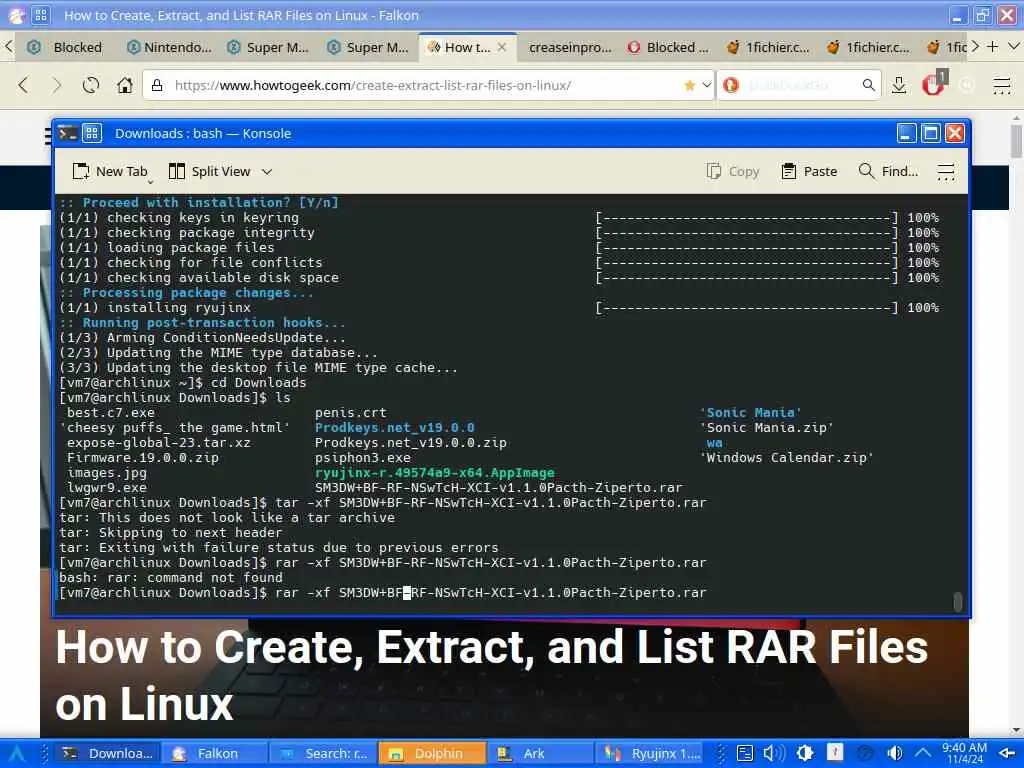Click the search magnifier in Falkon search box

869,85
